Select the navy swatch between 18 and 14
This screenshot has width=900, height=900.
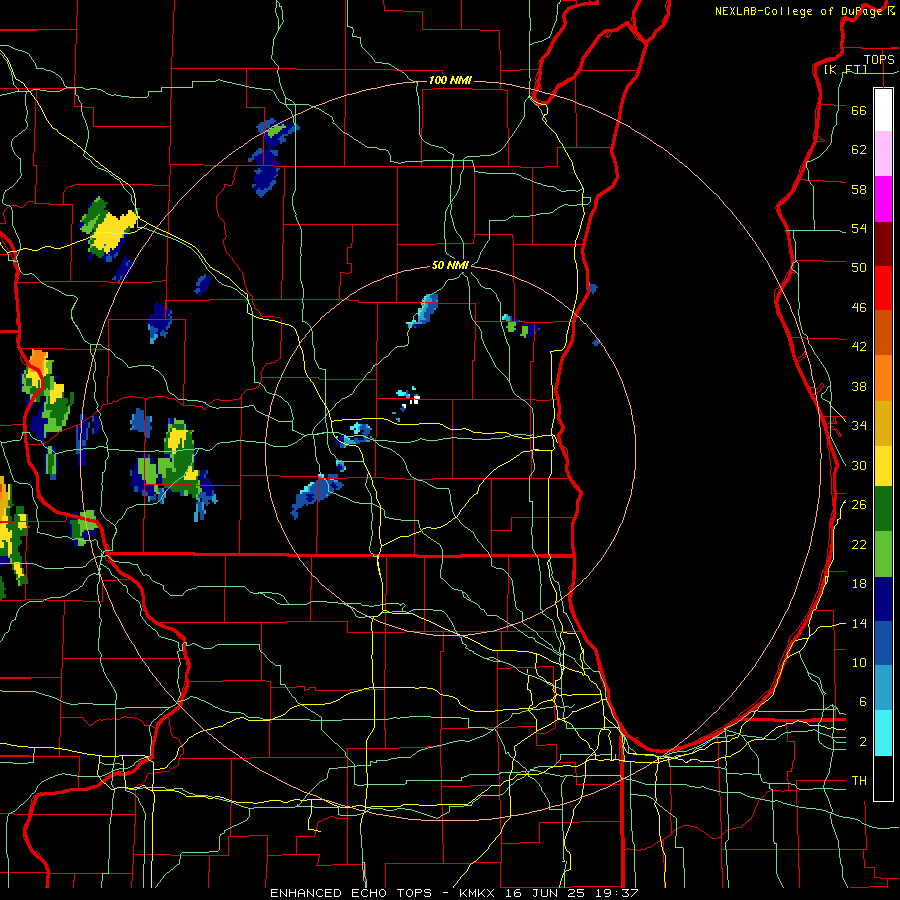[x=883, y=599]
